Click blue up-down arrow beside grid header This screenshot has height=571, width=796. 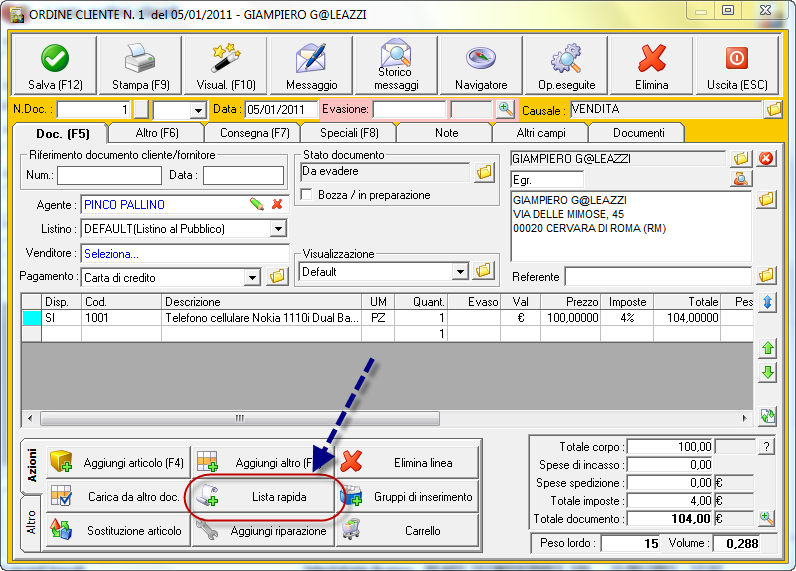[x=767, y=303]
